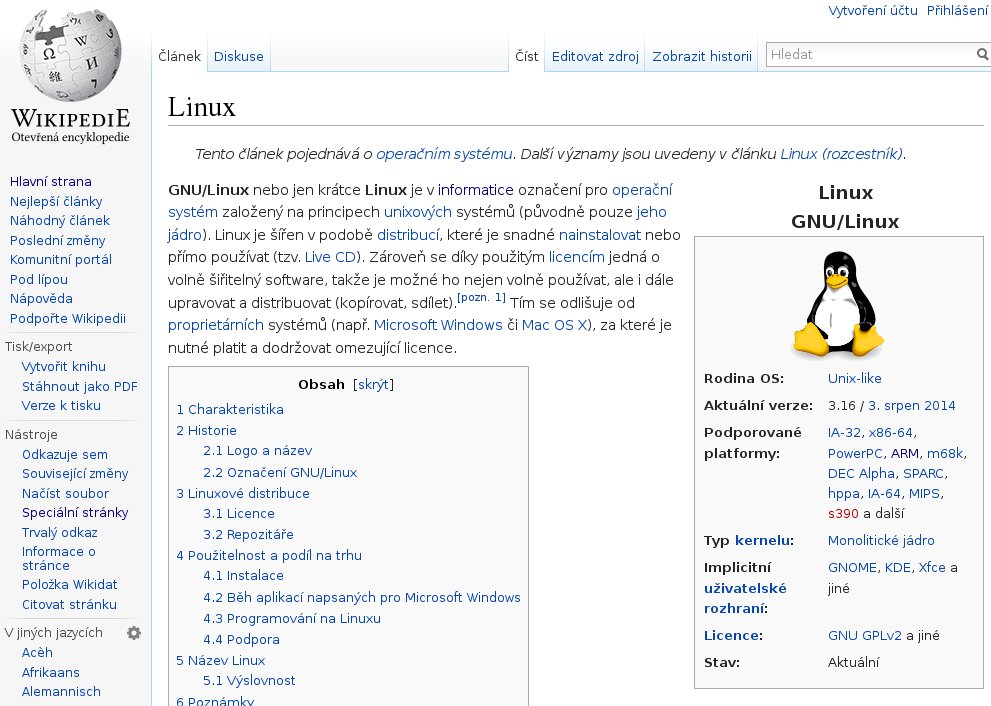The image size is (991, 706).
Task: Click Vytvoření účtu link
Action: pos(872,10)
